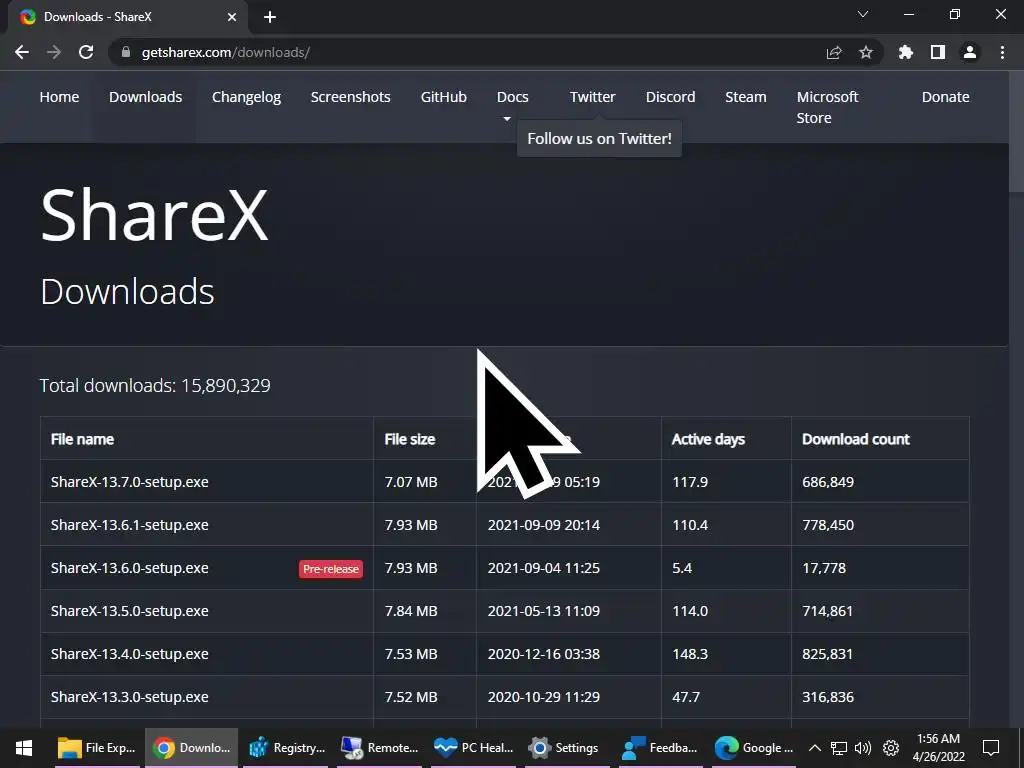Open File Explorer from the taskbar
The height and width of the screenshot is (768, 1024).
[x=97, y=748]
